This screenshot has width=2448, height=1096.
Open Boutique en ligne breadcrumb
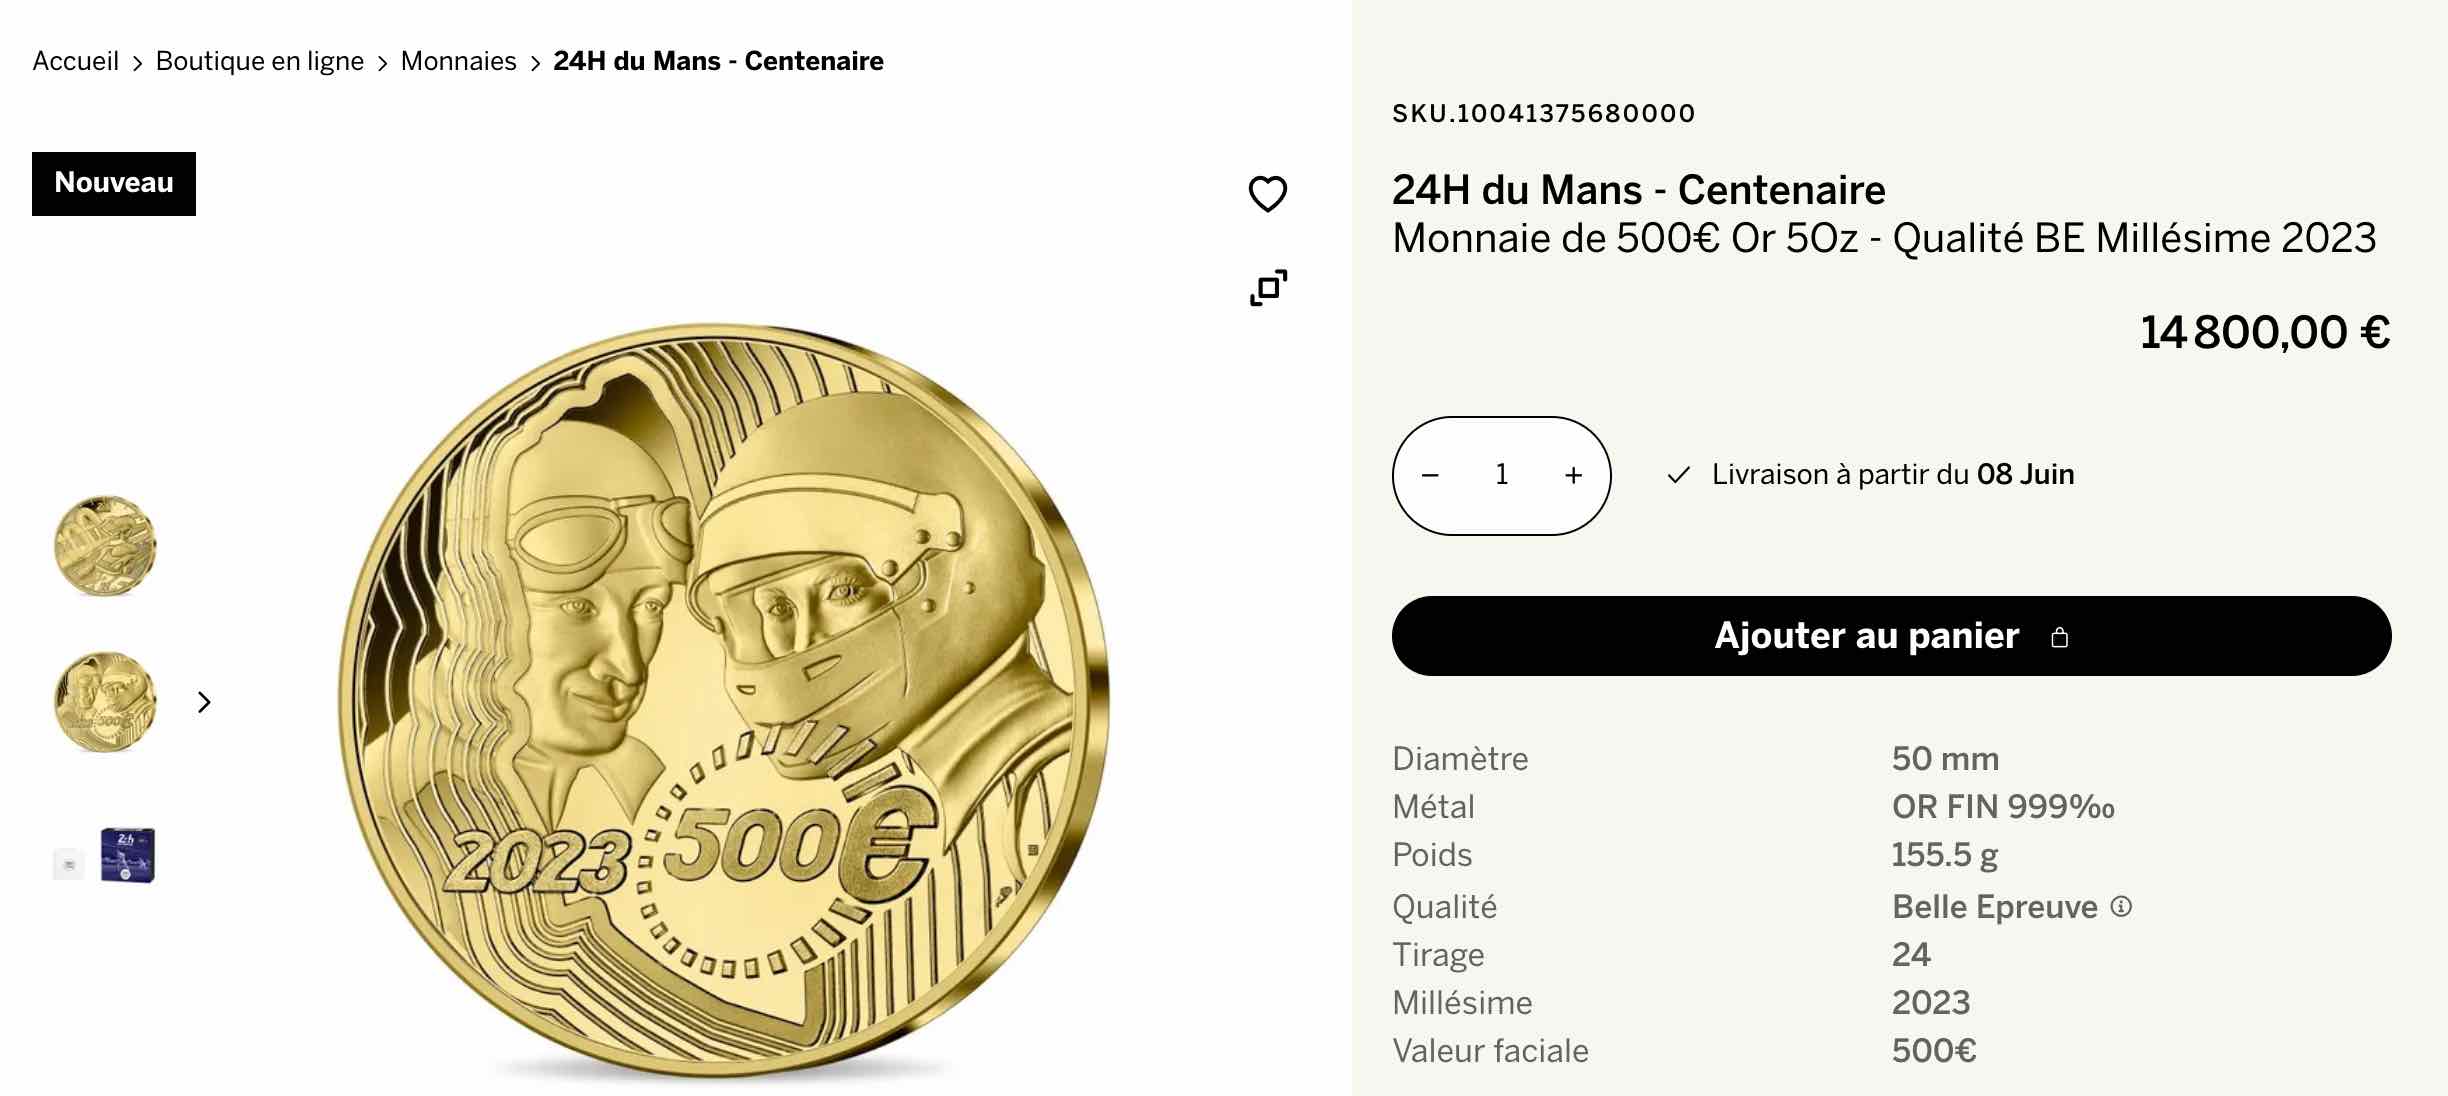pyautogui.click(x=260, y=61)
